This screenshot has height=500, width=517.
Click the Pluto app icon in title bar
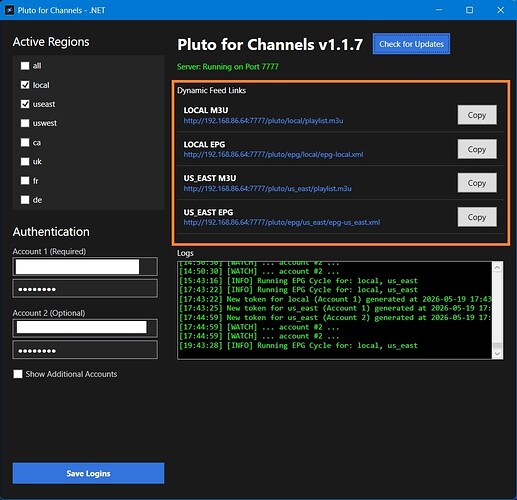point(9,10)
